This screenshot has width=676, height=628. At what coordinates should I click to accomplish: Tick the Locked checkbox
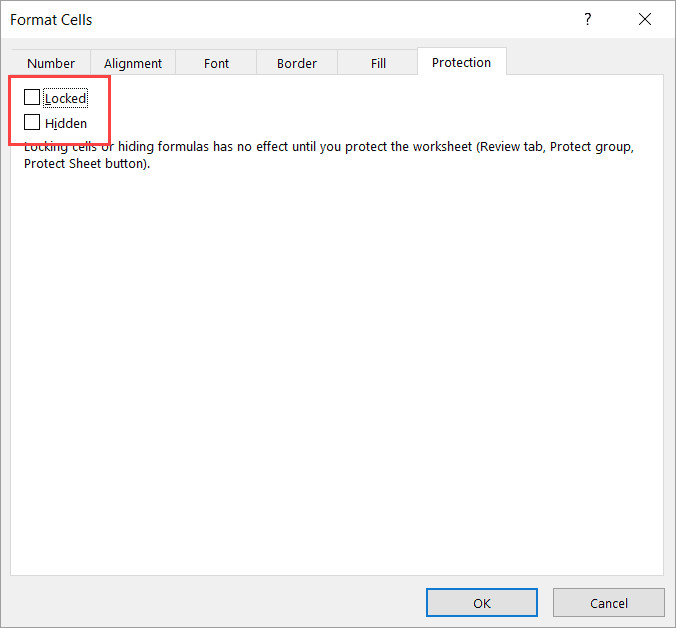[x=32, y=98]
